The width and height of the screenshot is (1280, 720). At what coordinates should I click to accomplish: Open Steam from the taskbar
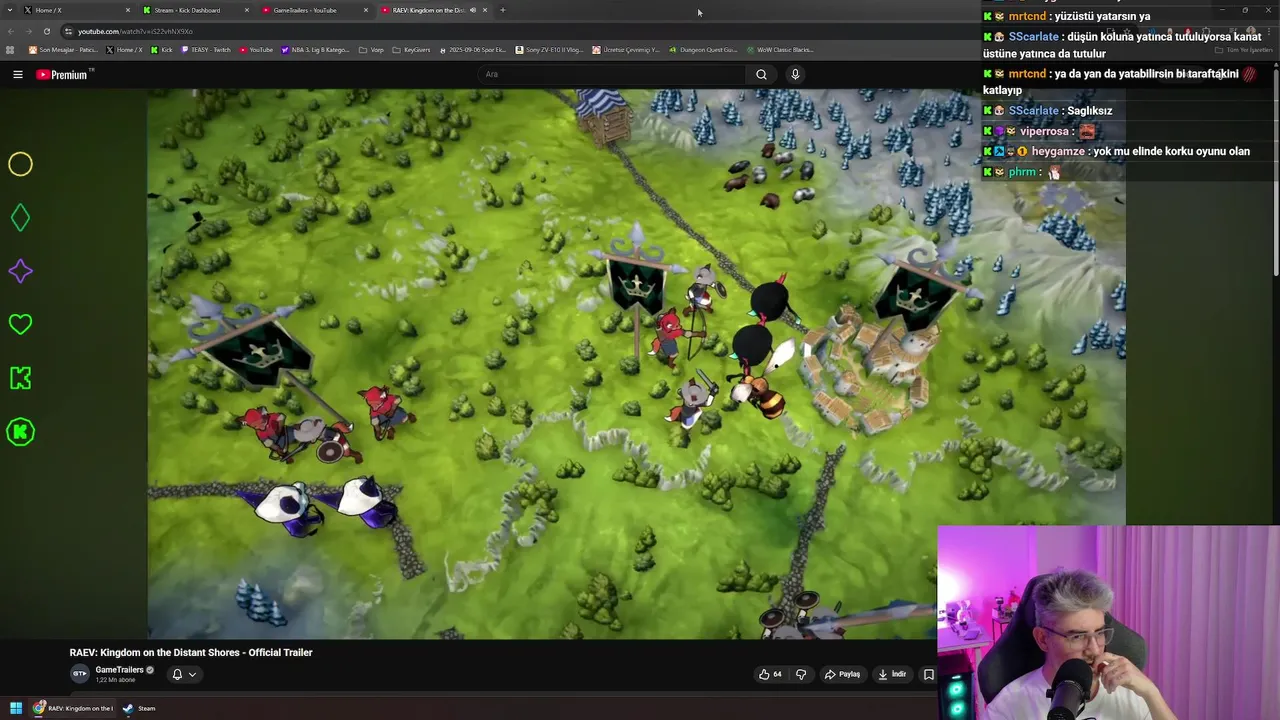140,708
